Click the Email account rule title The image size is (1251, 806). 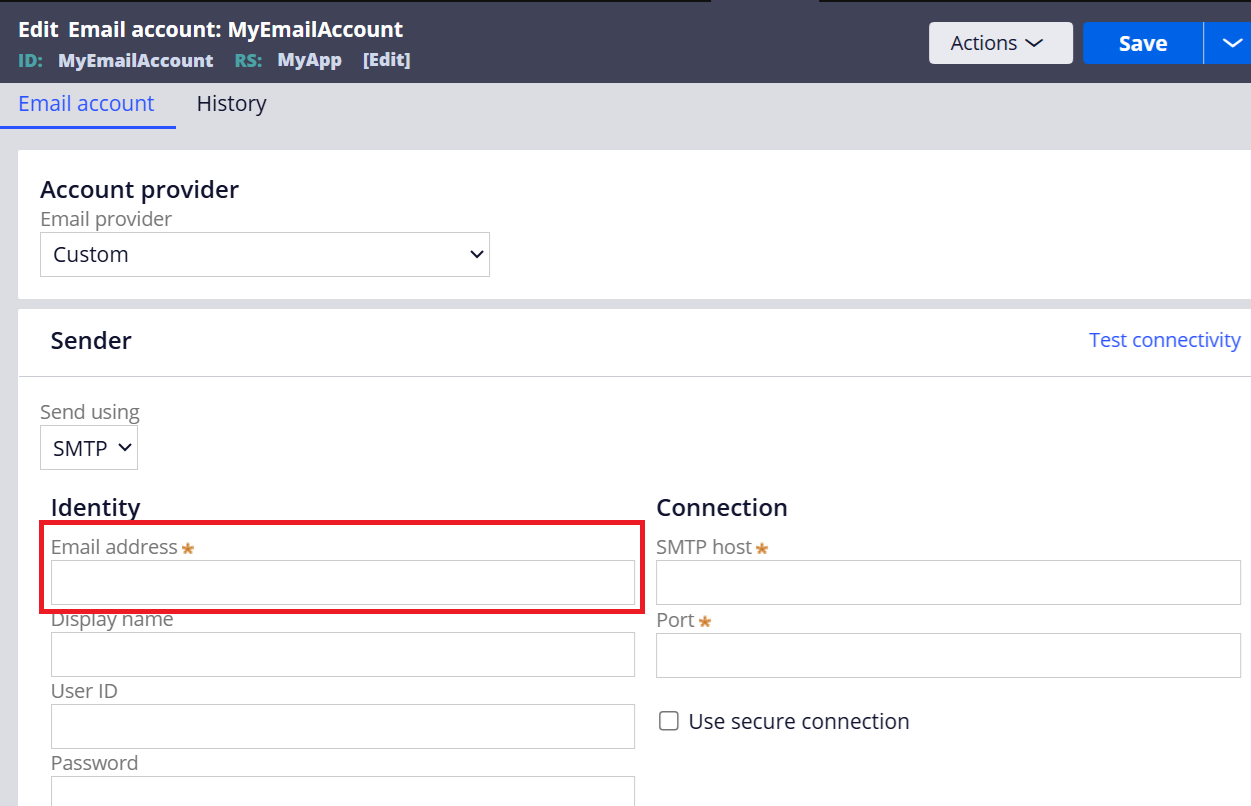(x=235, y=29)
